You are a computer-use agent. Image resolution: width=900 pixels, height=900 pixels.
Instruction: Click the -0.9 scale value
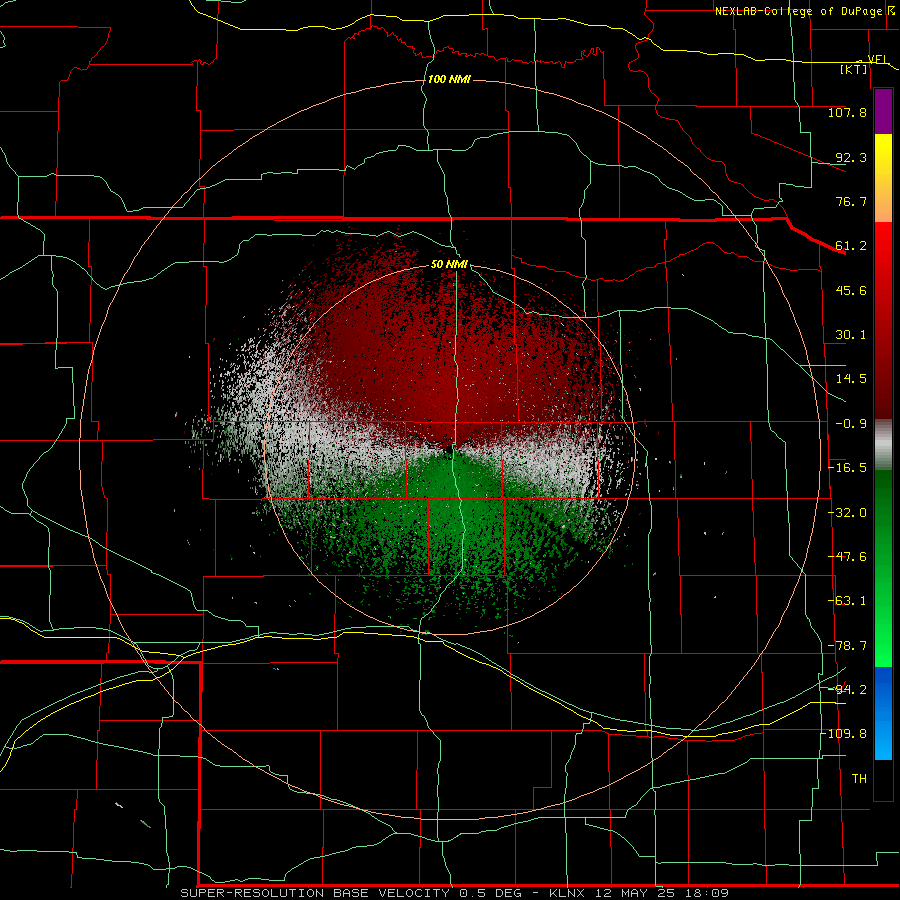tap(851, 424)
